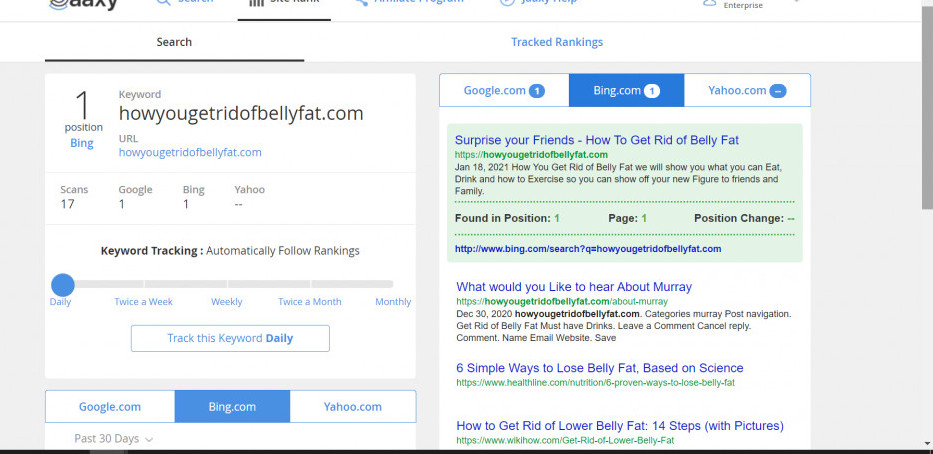933x454 pixels.
Task: Click the blue Daily slider handle
Action: tap(62, 285)
